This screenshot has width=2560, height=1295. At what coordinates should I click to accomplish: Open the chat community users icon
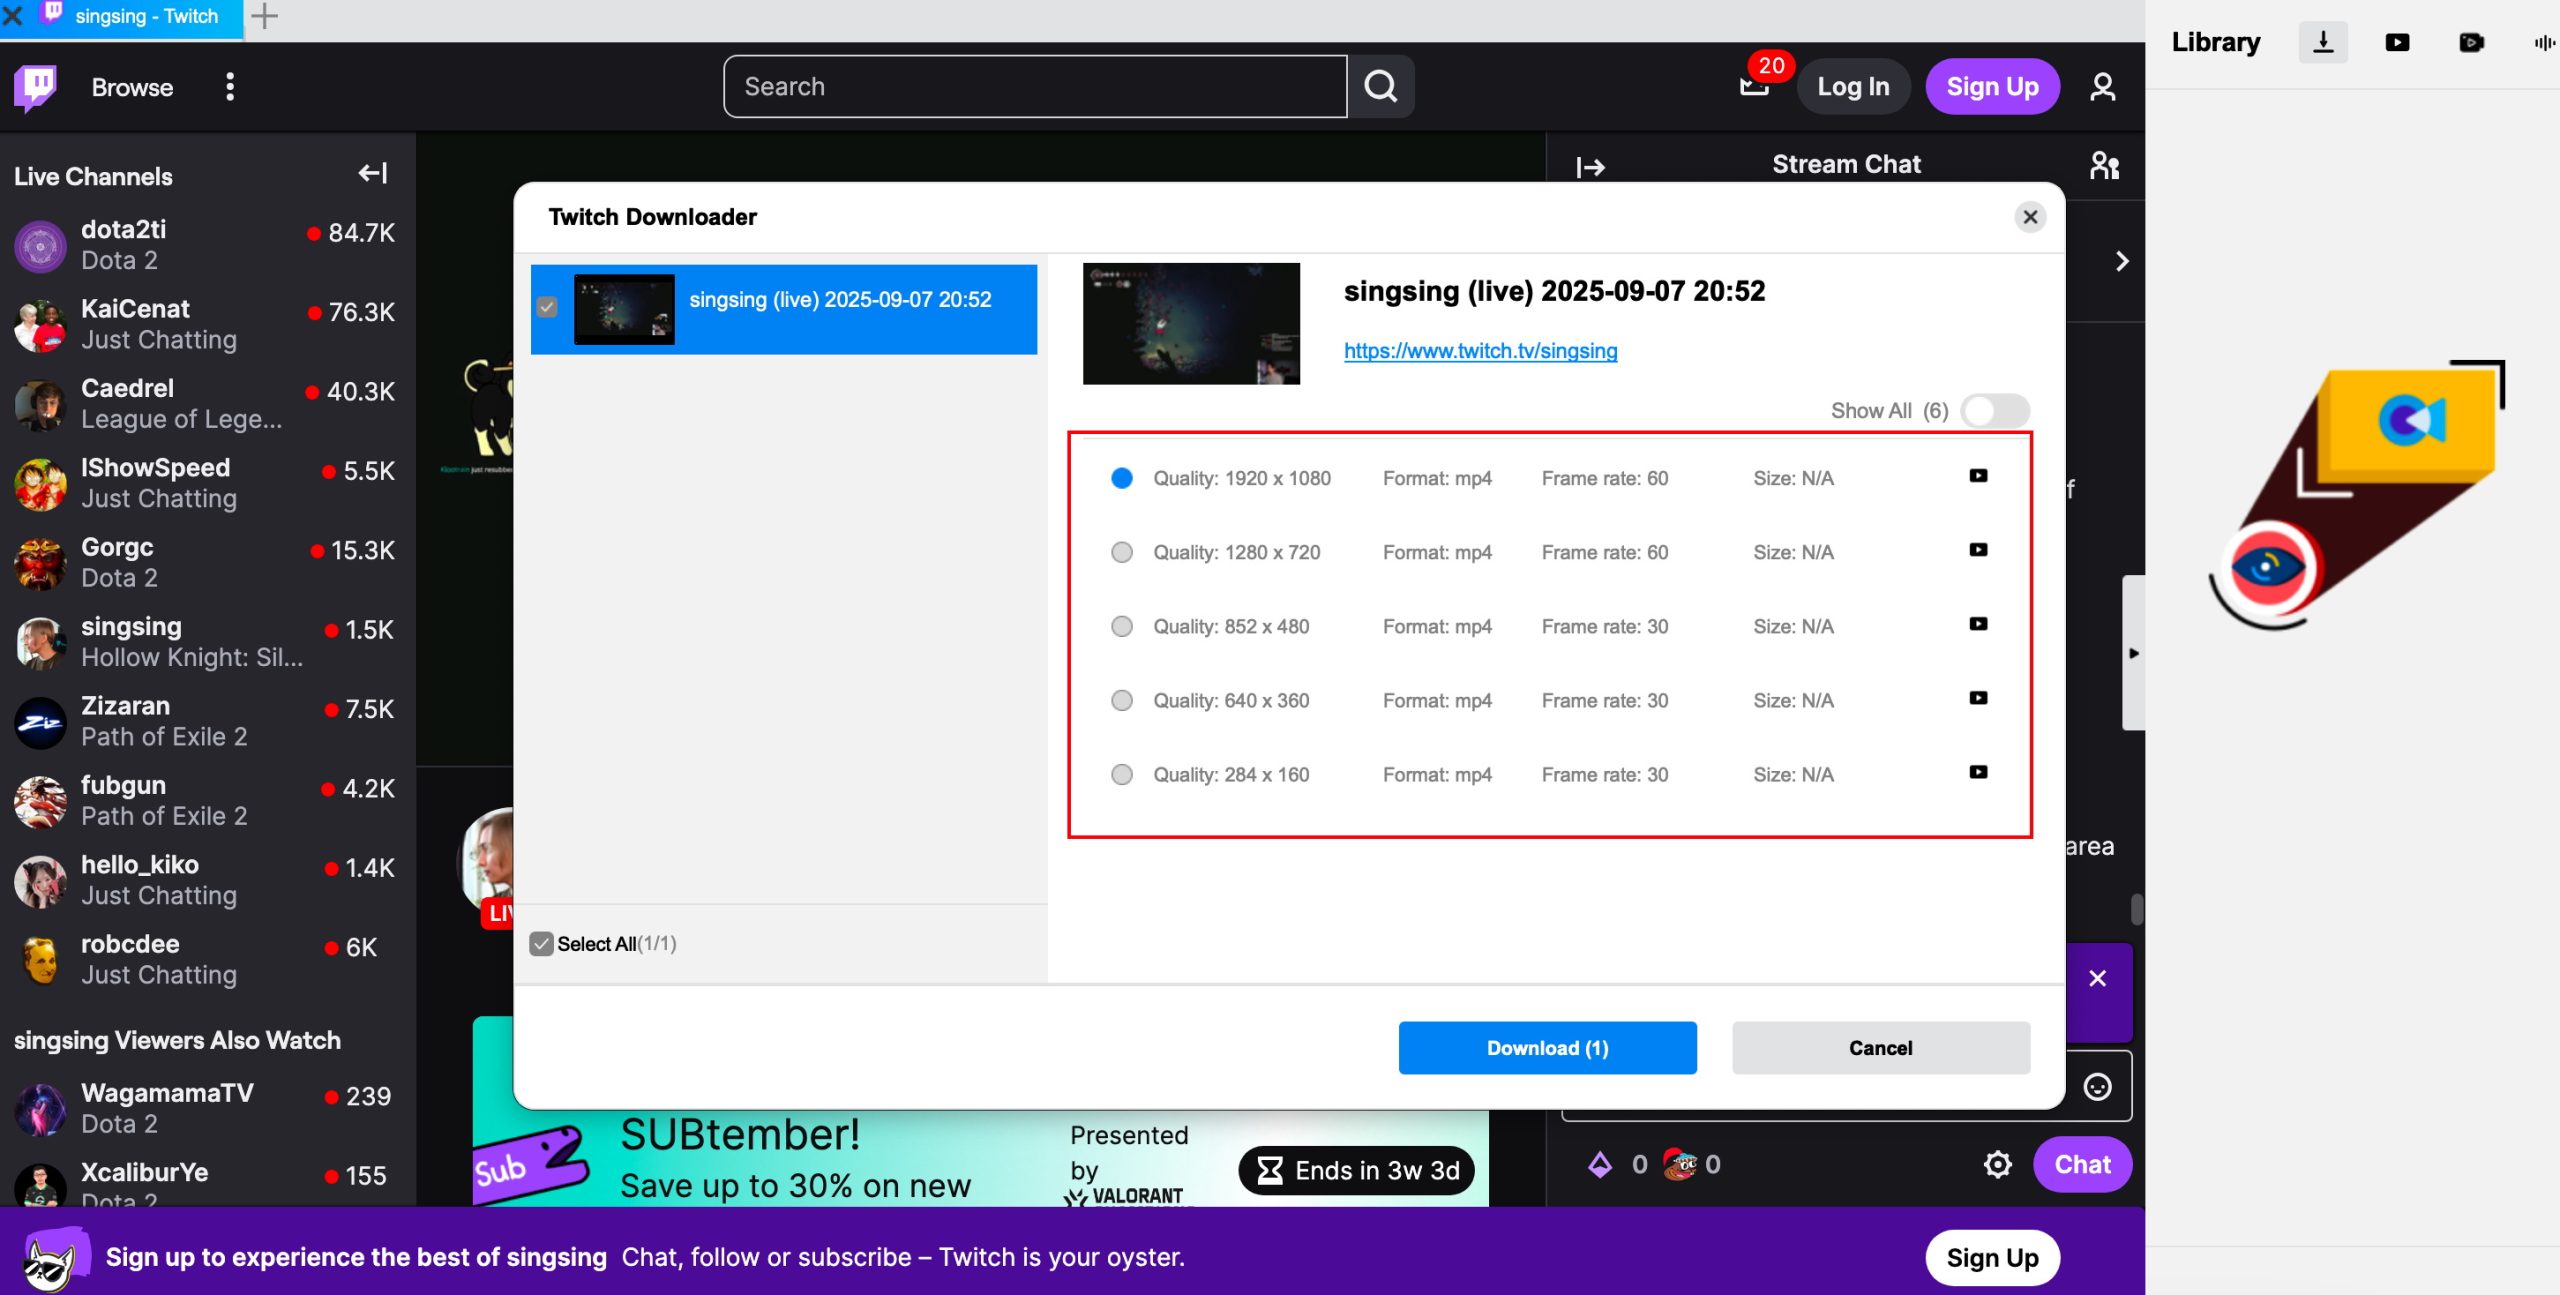[2105, 165]
